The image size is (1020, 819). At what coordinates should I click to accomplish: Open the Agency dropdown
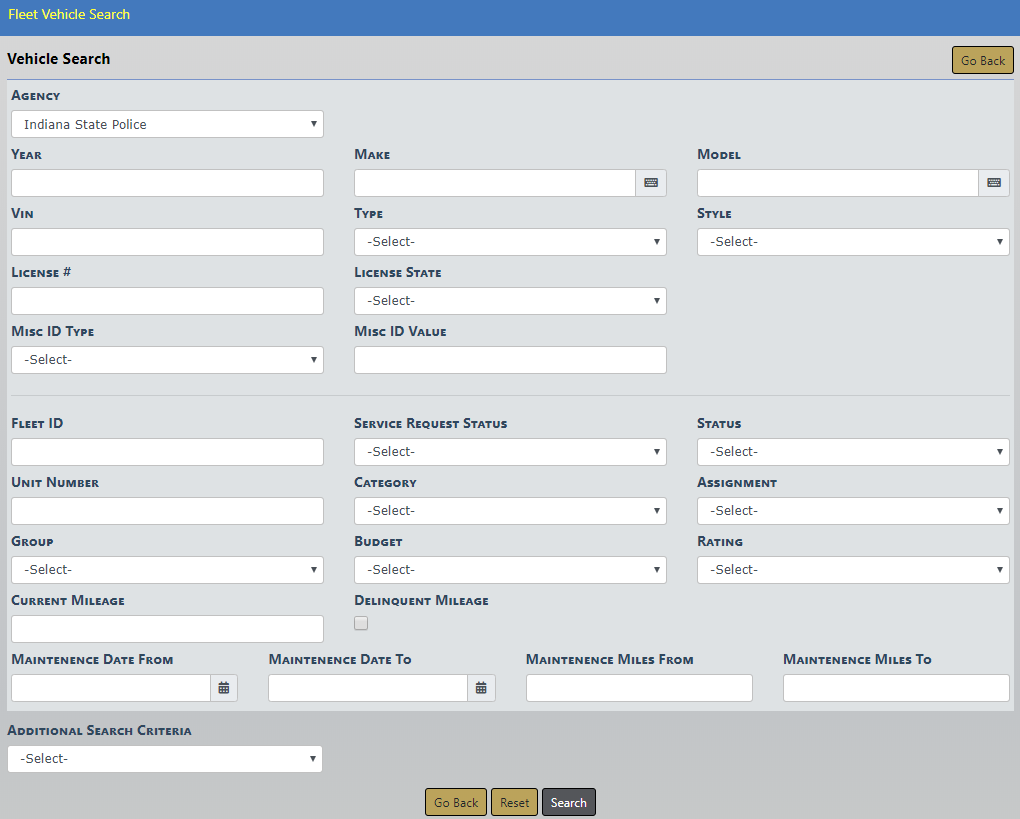point(167,124)
